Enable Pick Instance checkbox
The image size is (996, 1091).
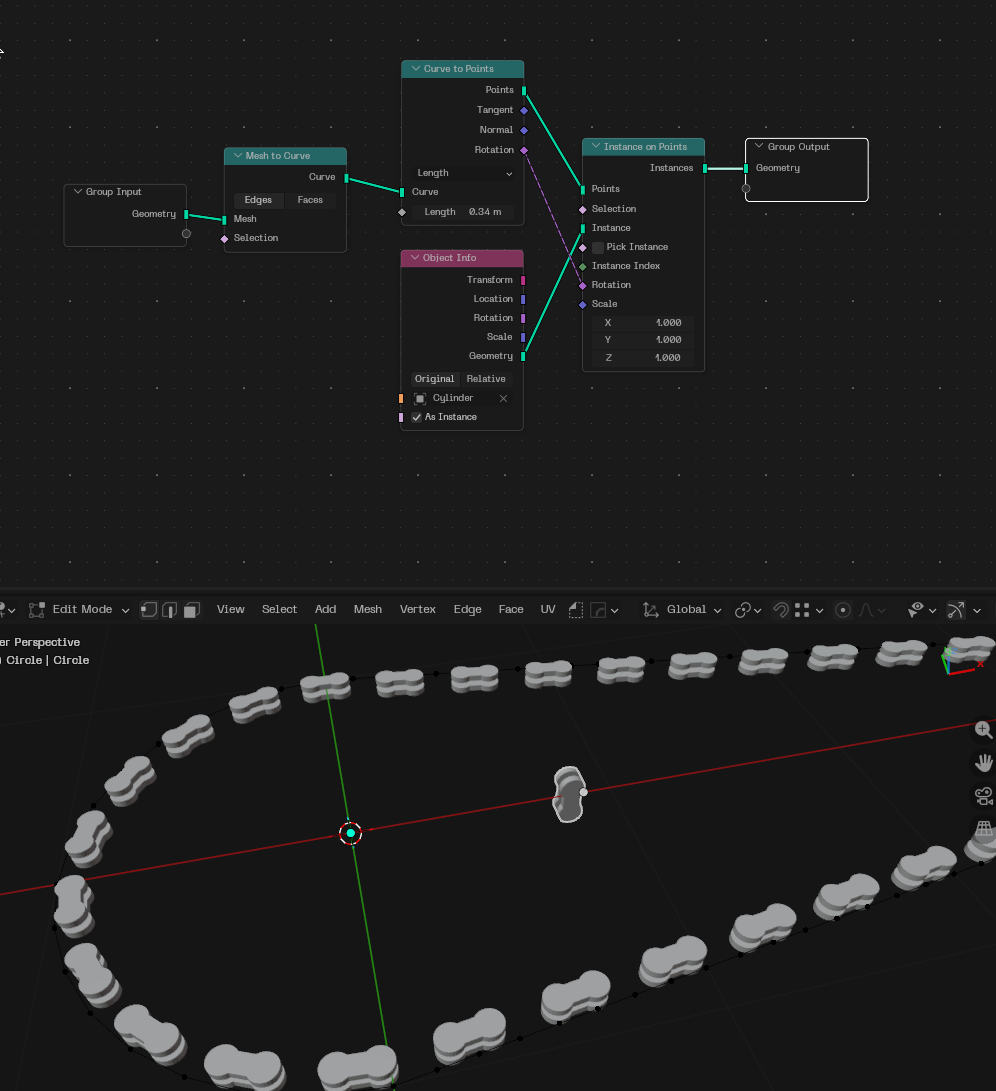(x=598, y=247)
